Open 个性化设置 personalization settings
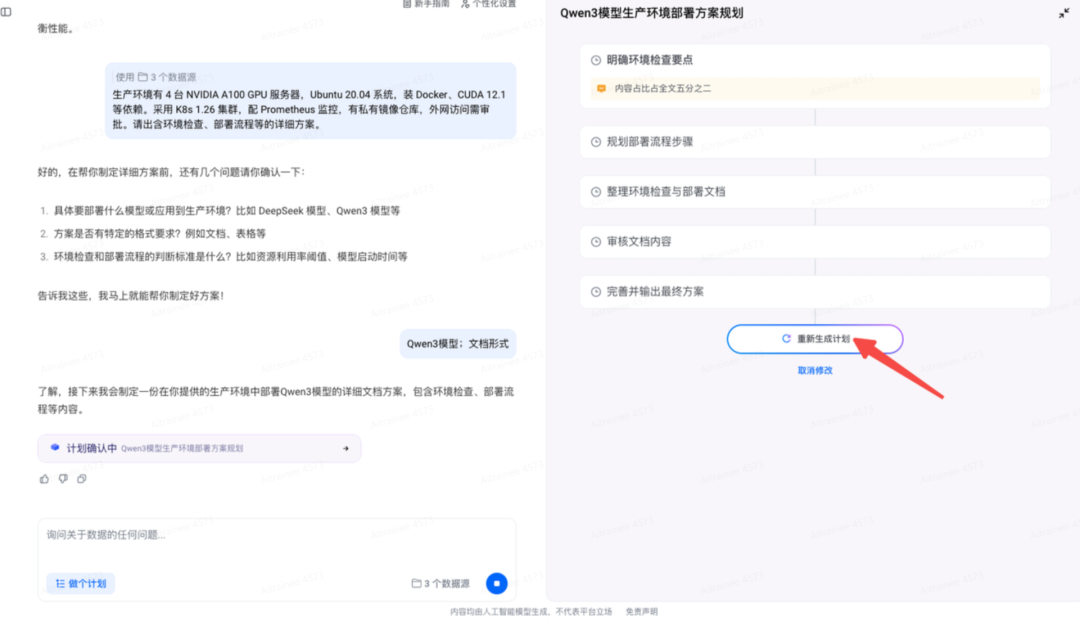Image resolution: width=1080 pixels, height=621 pixels. (488, 4)
